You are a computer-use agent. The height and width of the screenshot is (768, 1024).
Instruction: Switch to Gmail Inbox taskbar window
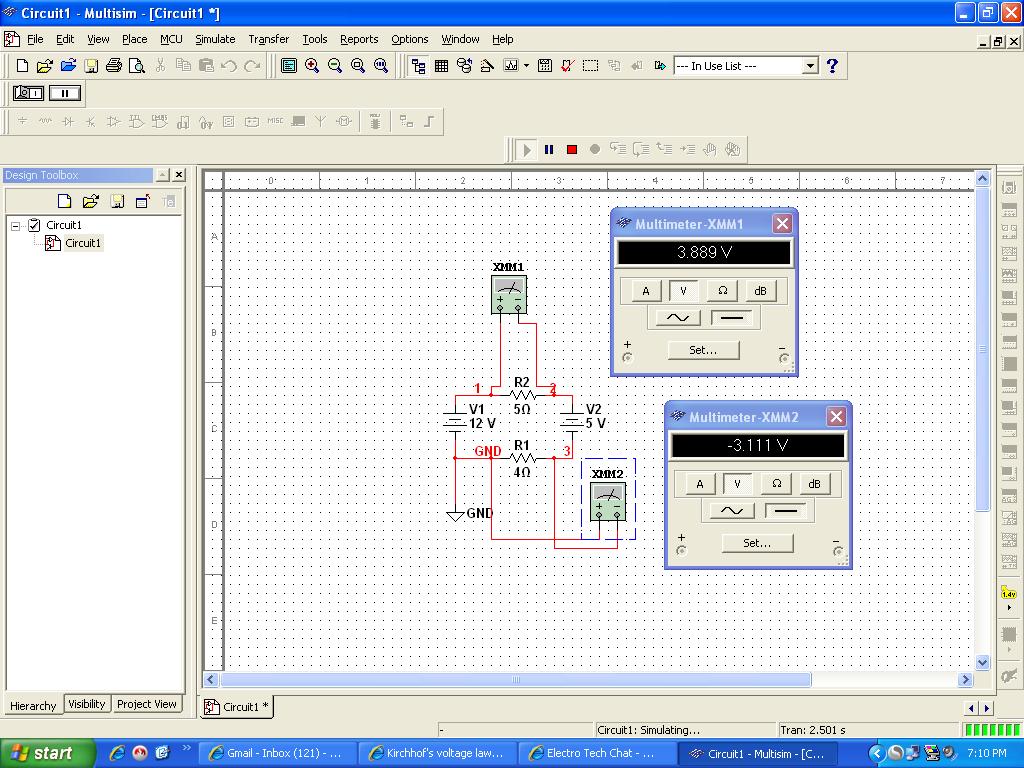[x=277, y=754]
